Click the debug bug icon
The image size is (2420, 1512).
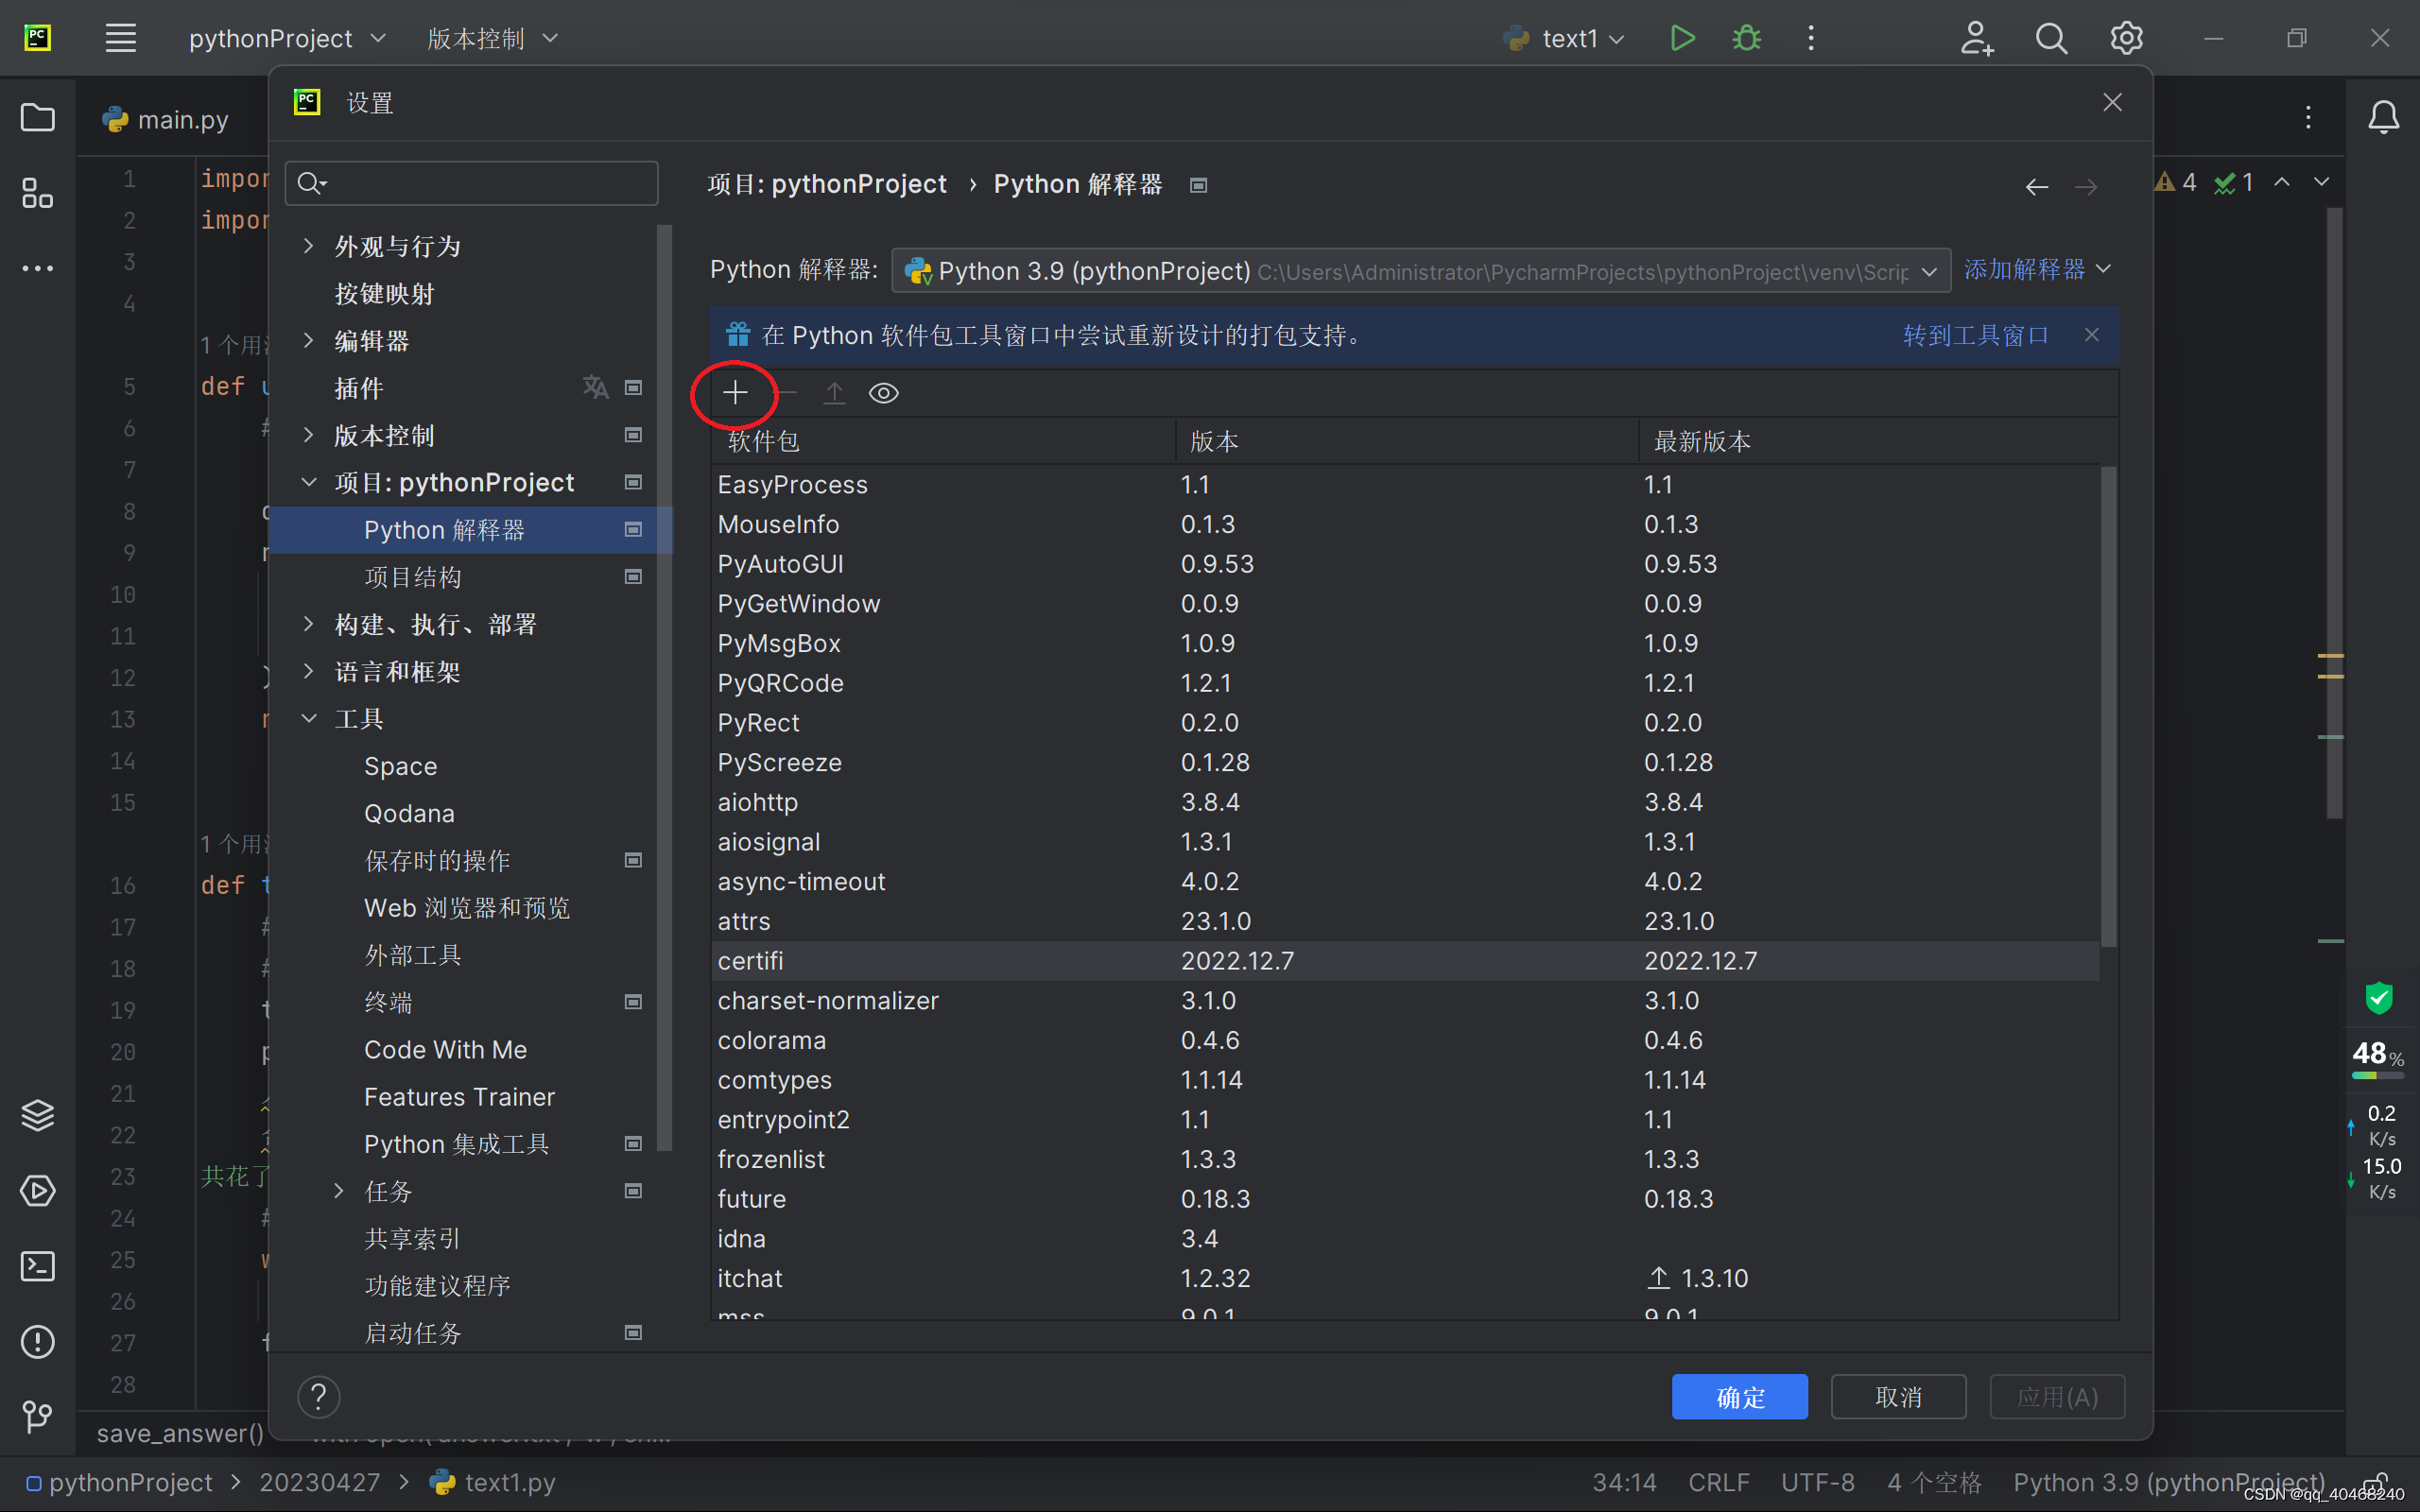1746,38
